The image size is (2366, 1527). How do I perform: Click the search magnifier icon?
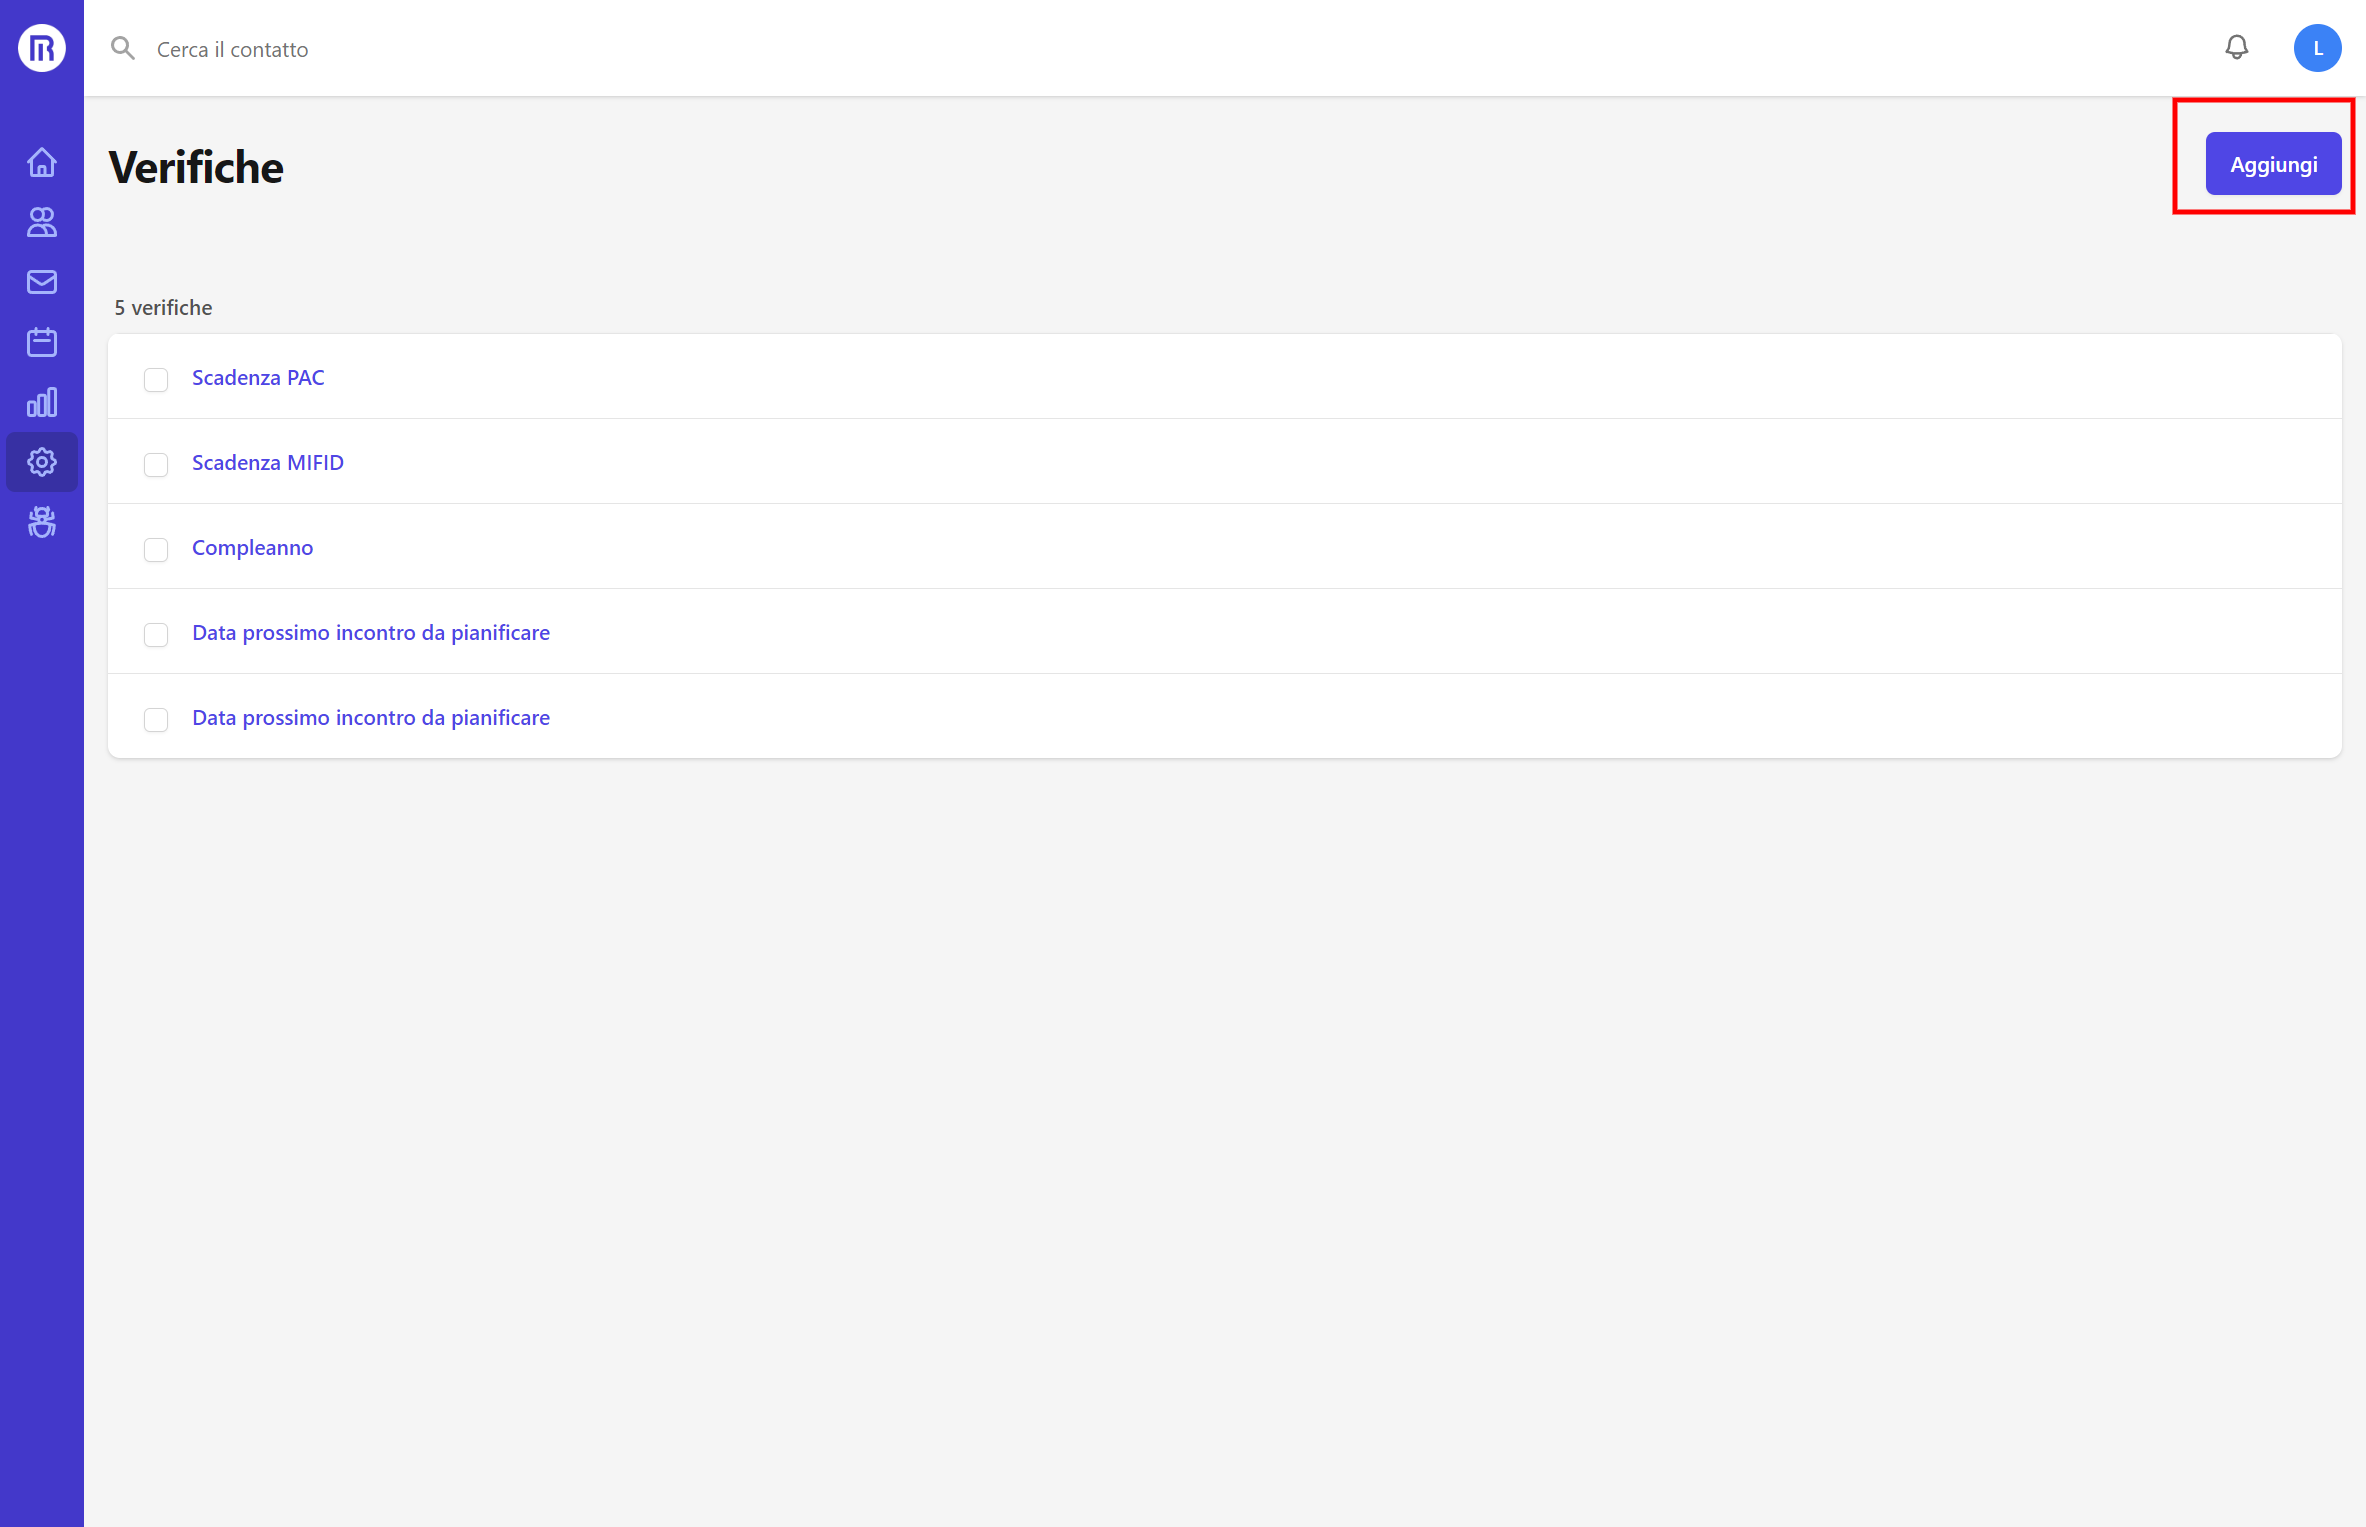123,47
